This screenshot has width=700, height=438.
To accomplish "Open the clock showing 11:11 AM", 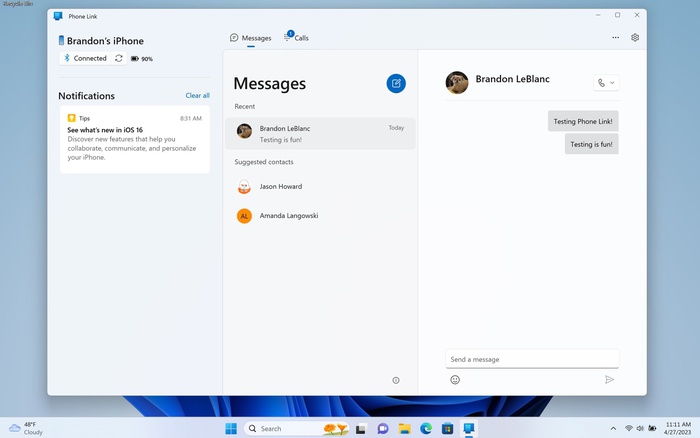I will (678, 429).
